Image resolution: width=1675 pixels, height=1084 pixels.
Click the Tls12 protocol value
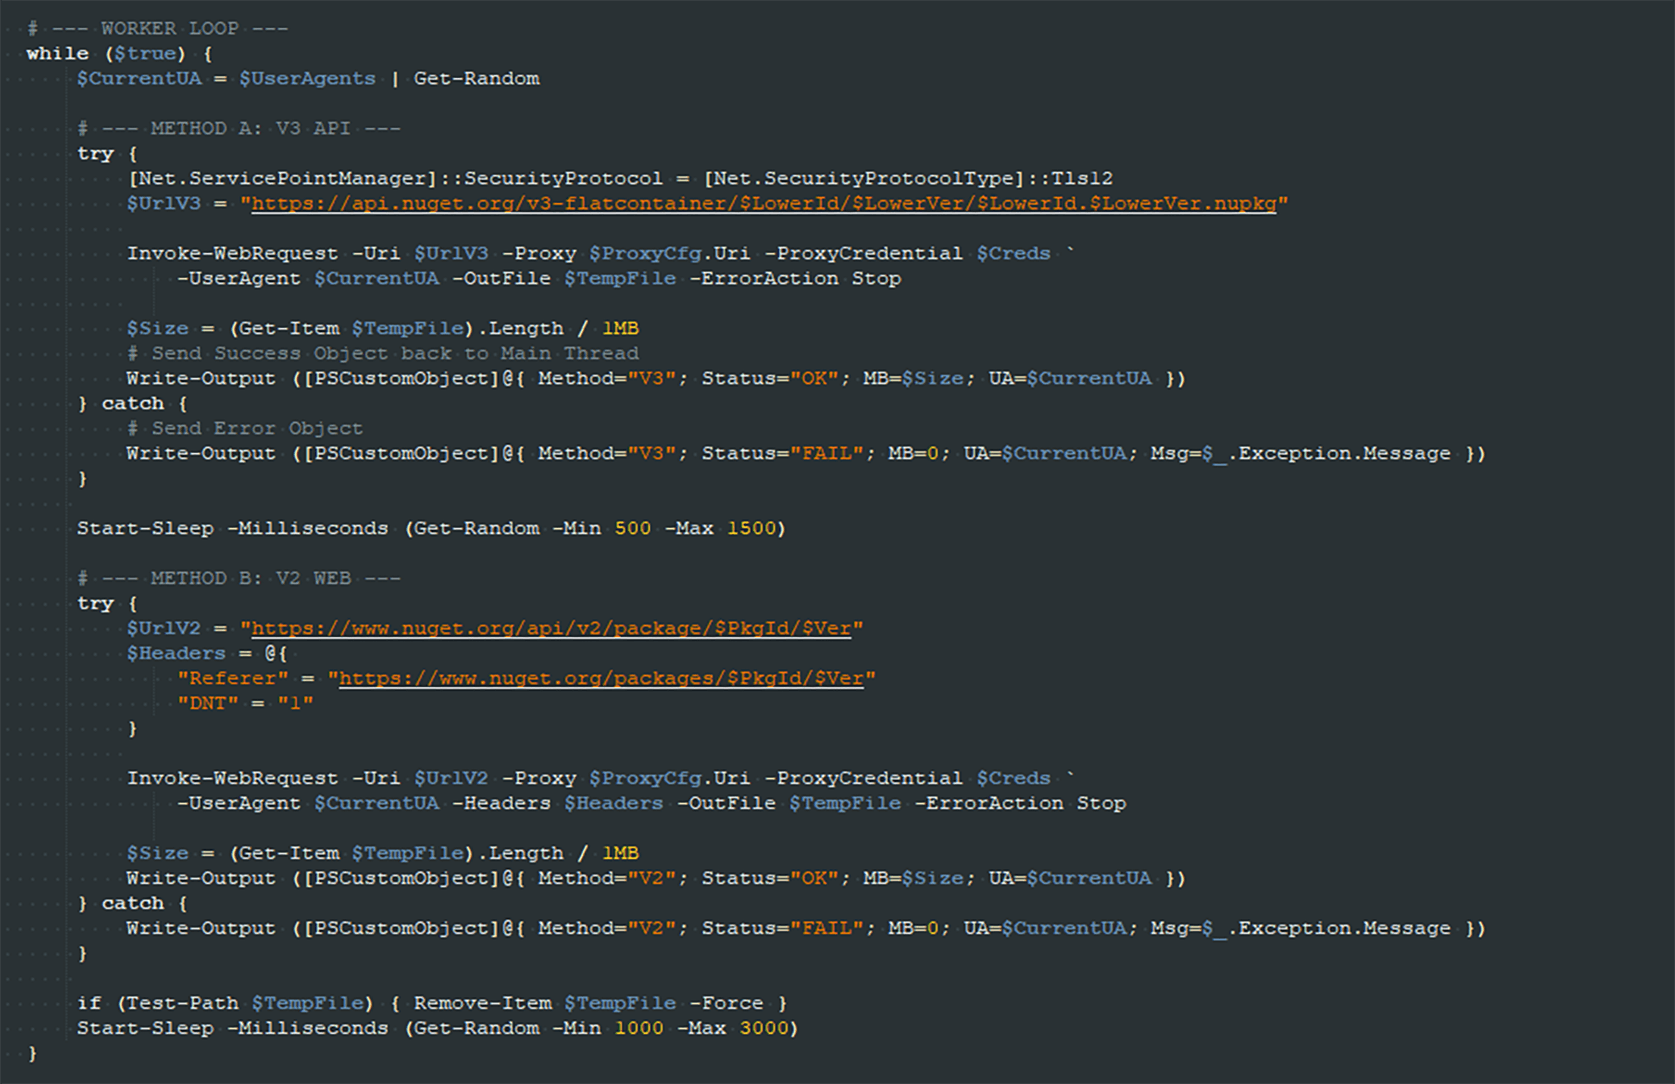[x=1081, y=179]
